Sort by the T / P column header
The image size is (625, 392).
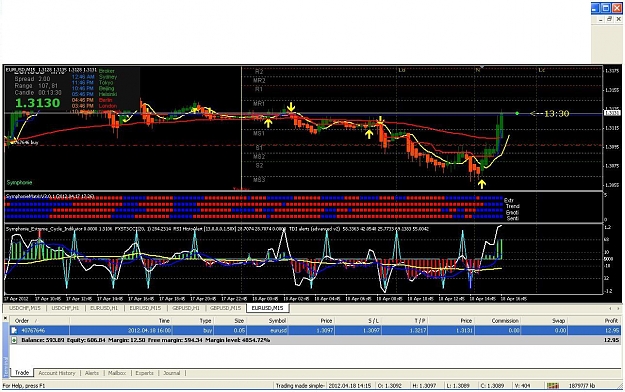click(x=405, y=321)
